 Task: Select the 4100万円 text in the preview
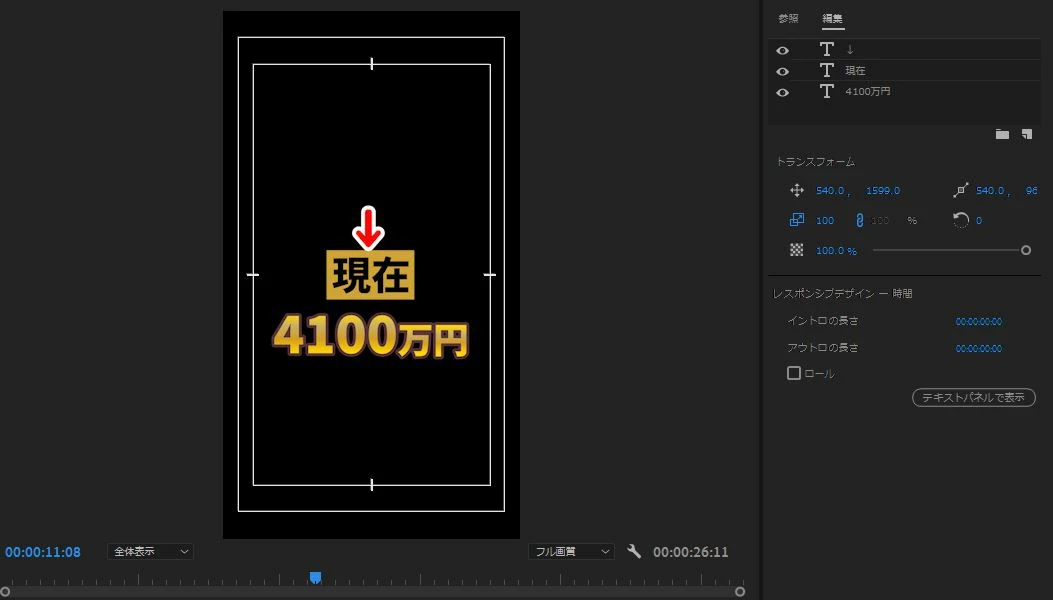(370, 336)
